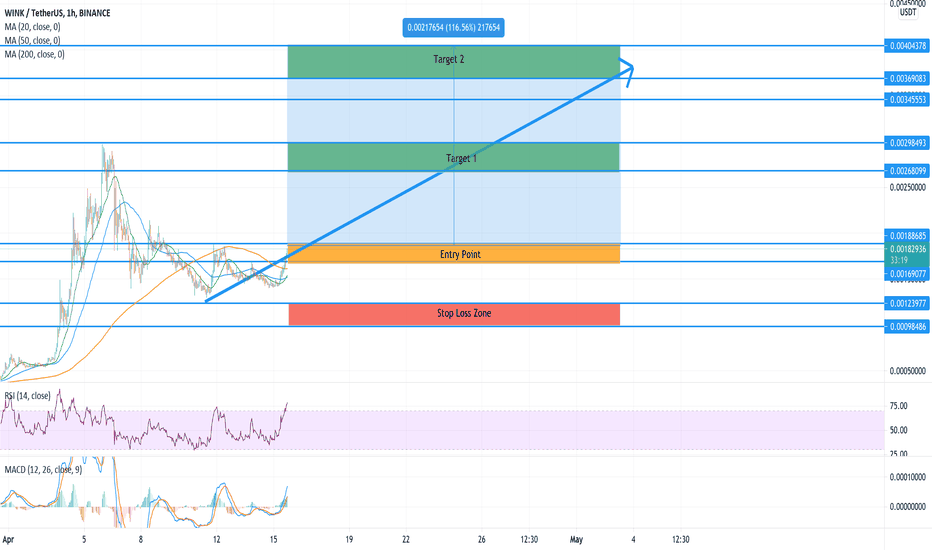The image size is (932, 550).
Task: Click the 8 date label on time axis
Action: [x=141, y=540]
